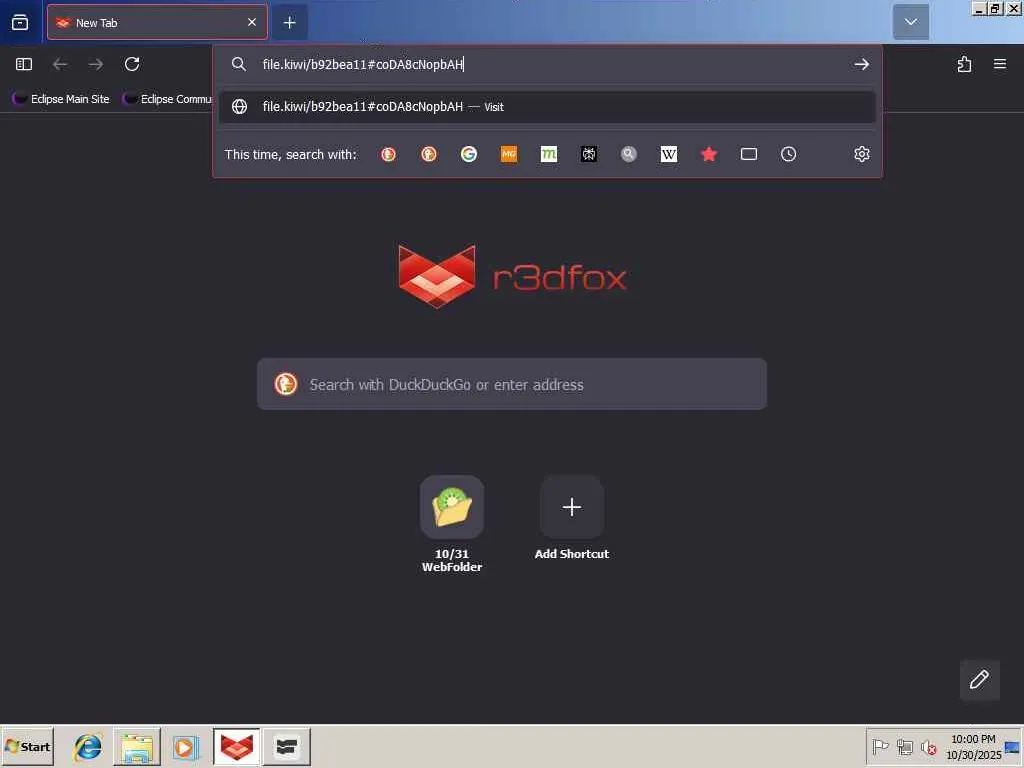Search this time with Wikipedia

click(x=669, y=154)
